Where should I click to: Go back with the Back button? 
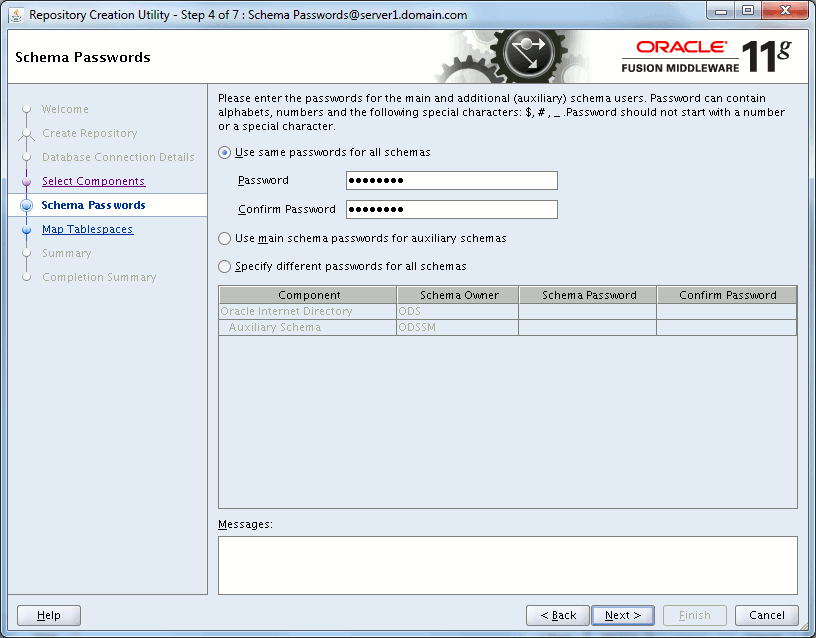tap(558, 615)
